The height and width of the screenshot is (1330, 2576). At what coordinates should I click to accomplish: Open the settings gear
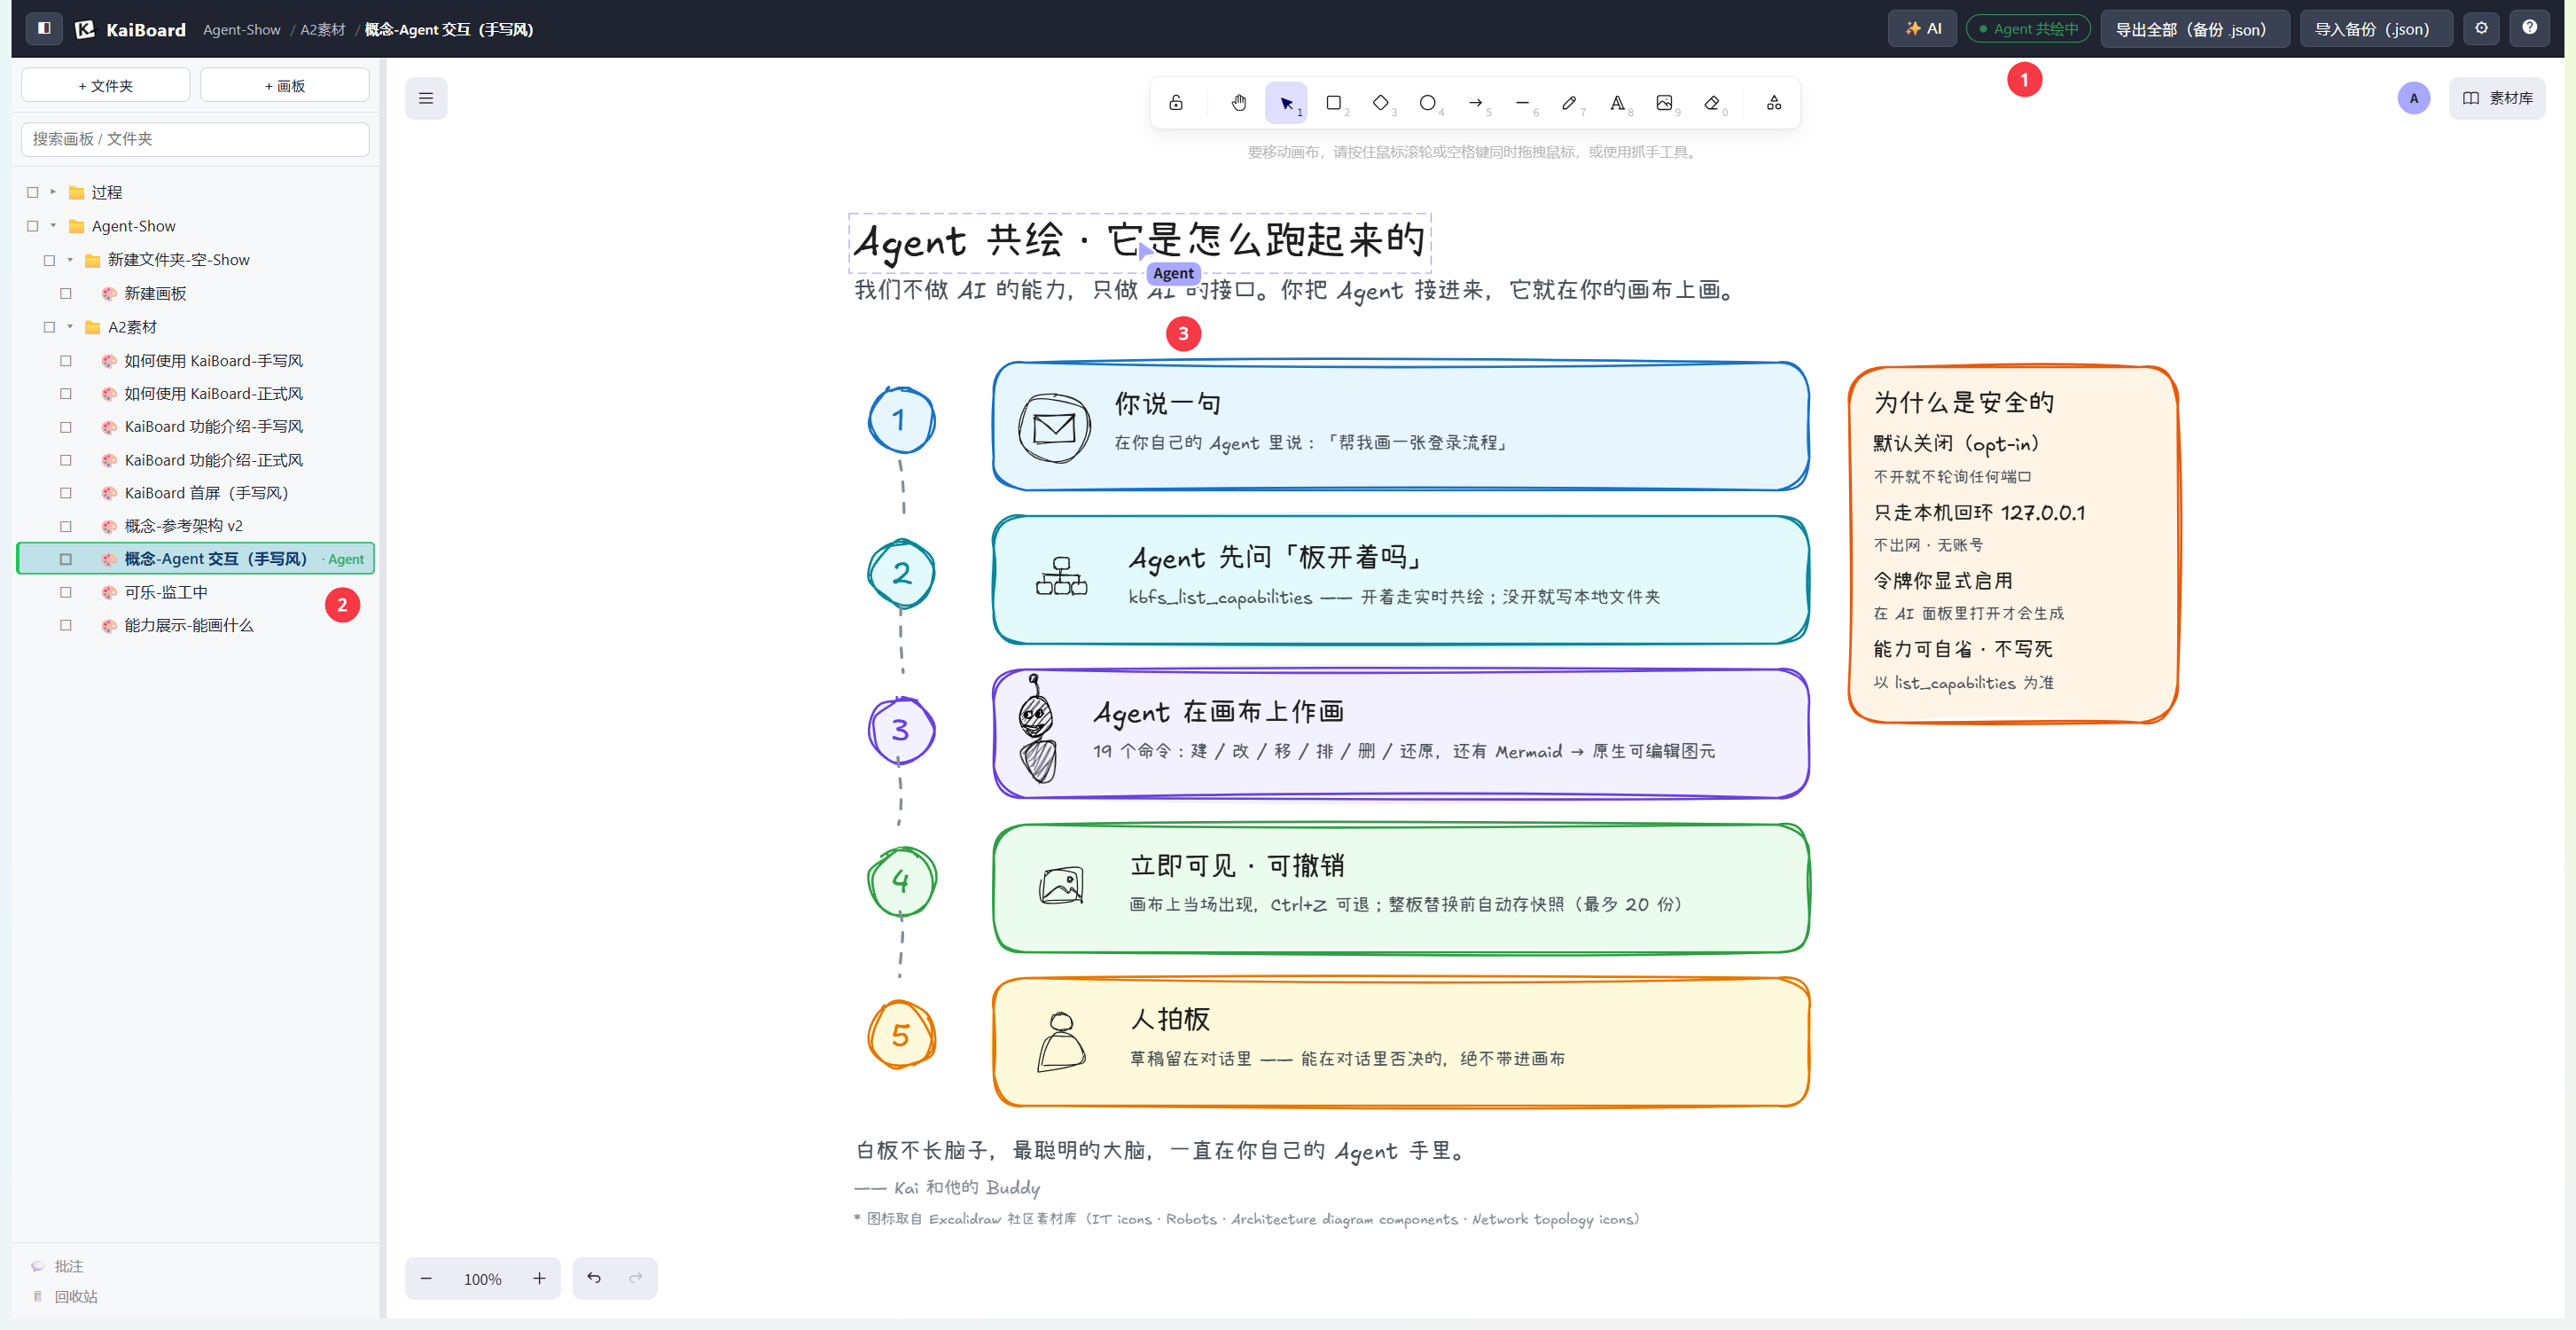2482,28
